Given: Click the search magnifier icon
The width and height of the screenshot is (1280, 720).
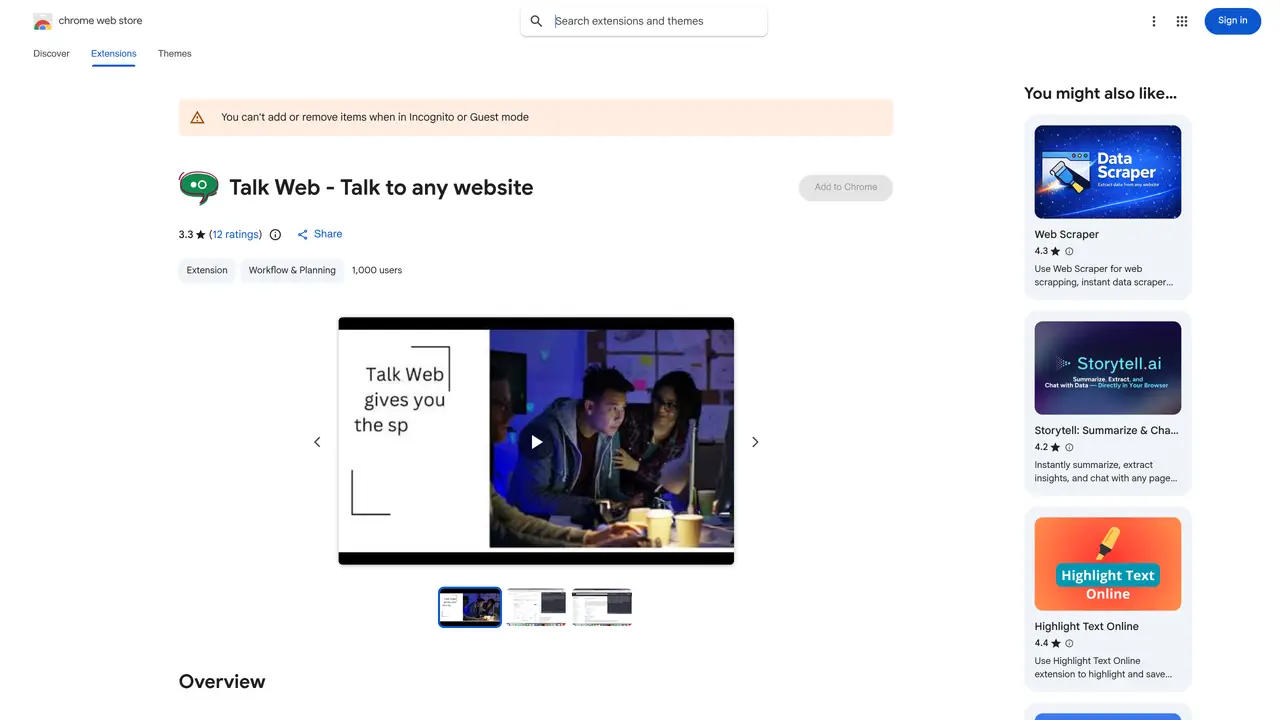Looking at the screenshot, I should (x=537, y=21).
